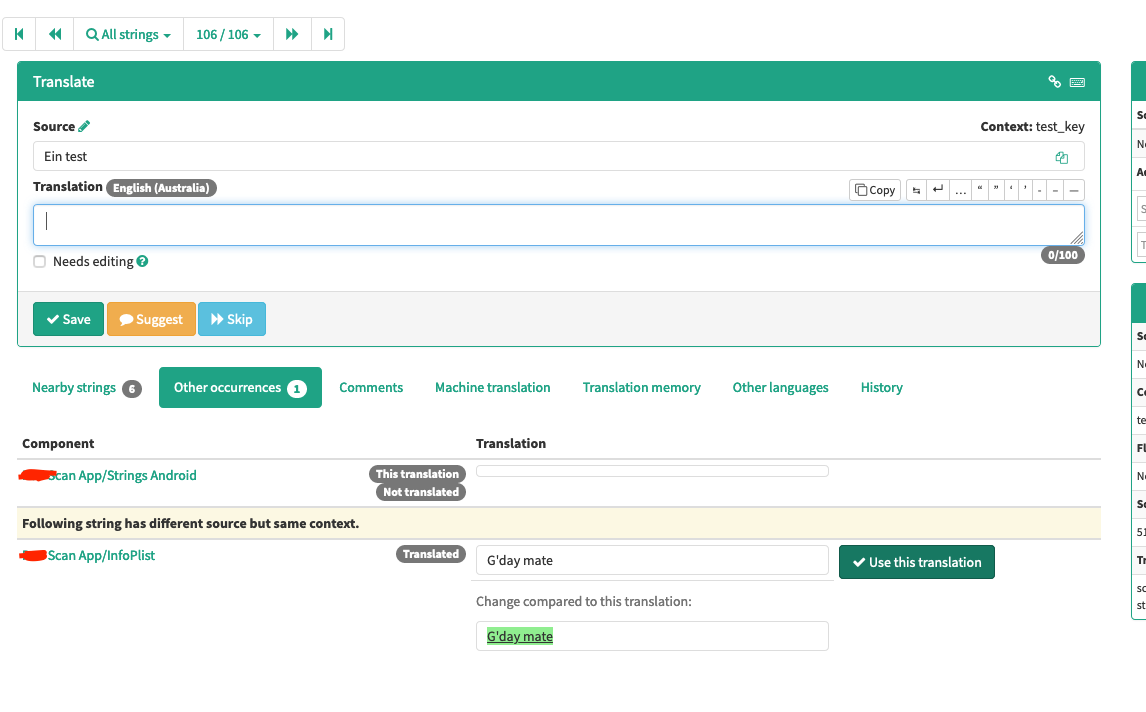Insert a left double quotation mark
Viewport: 1146px width, 712px height.
pyautogui.click(x=979, y=190)
